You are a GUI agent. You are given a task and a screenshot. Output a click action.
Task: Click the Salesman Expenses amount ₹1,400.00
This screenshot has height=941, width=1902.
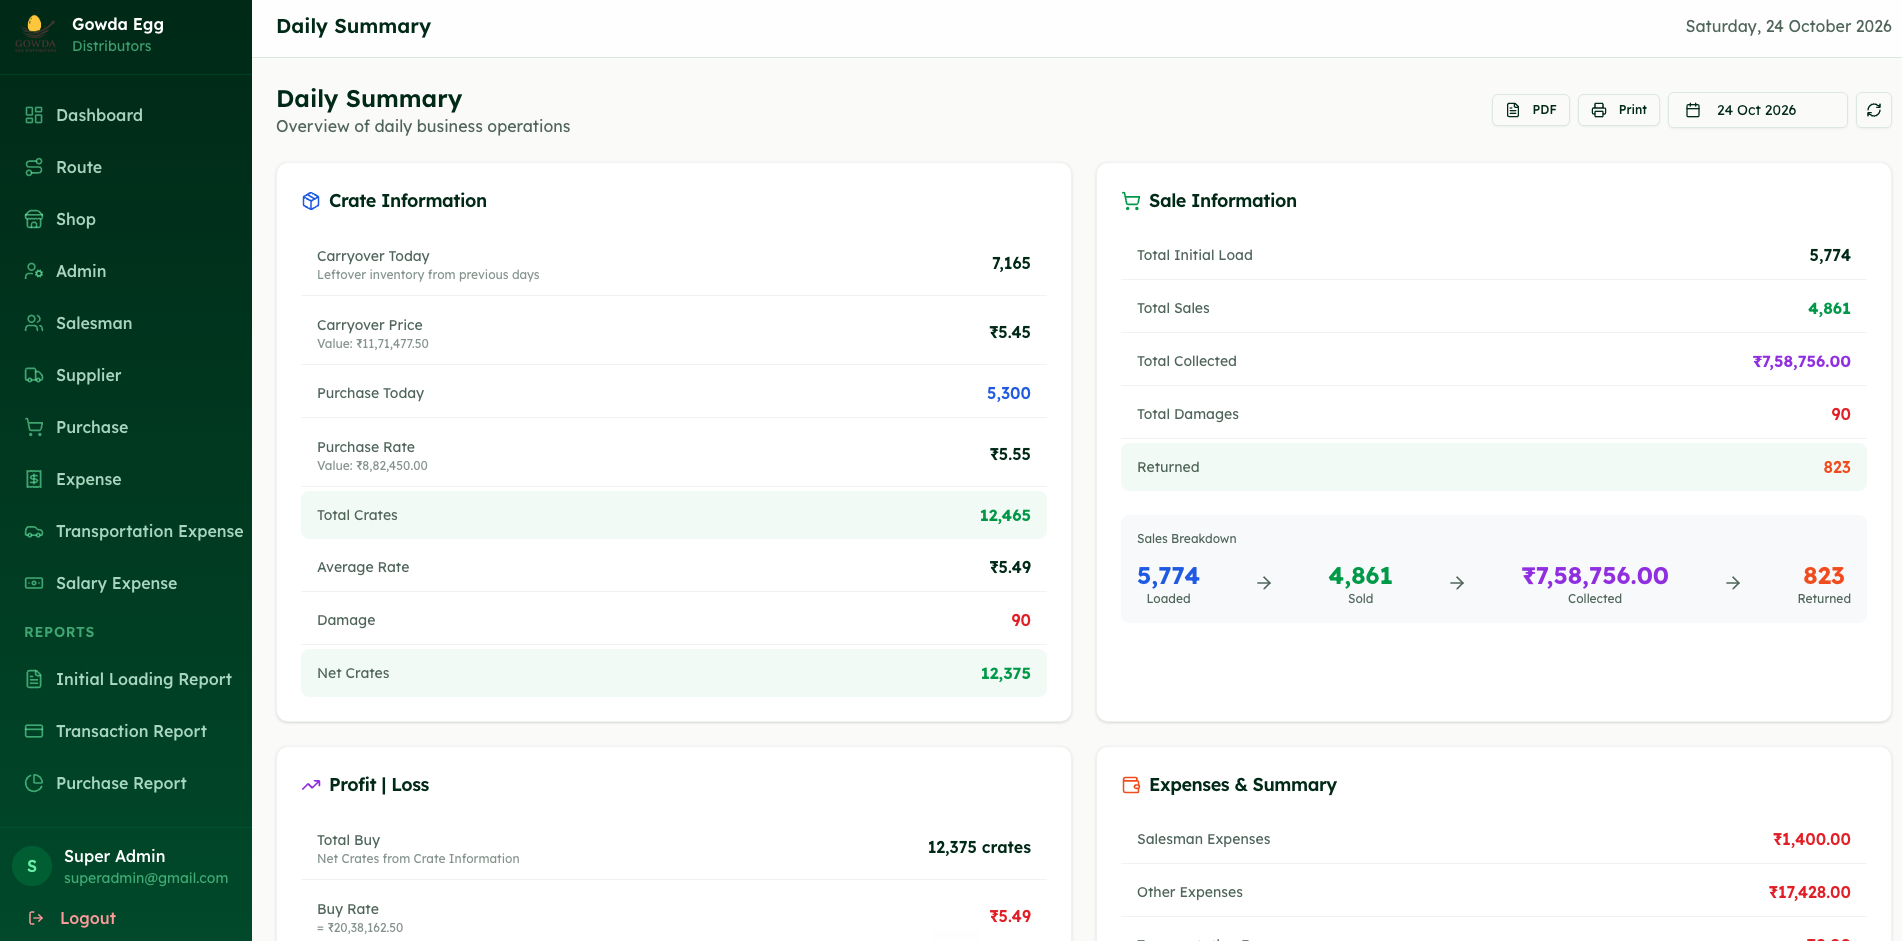(1811, 839)
